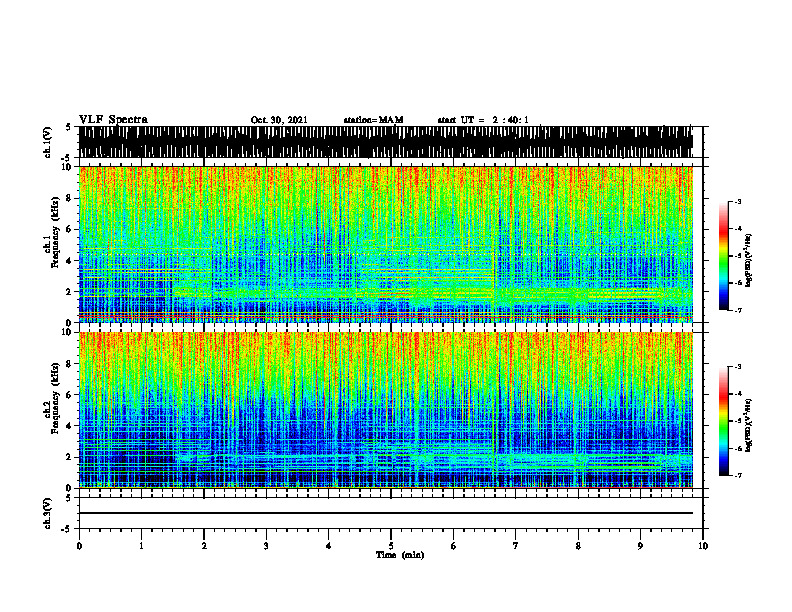Click time axis tick label "9"
The height and width of the screenshot is (612, 792).
(640, 546)
